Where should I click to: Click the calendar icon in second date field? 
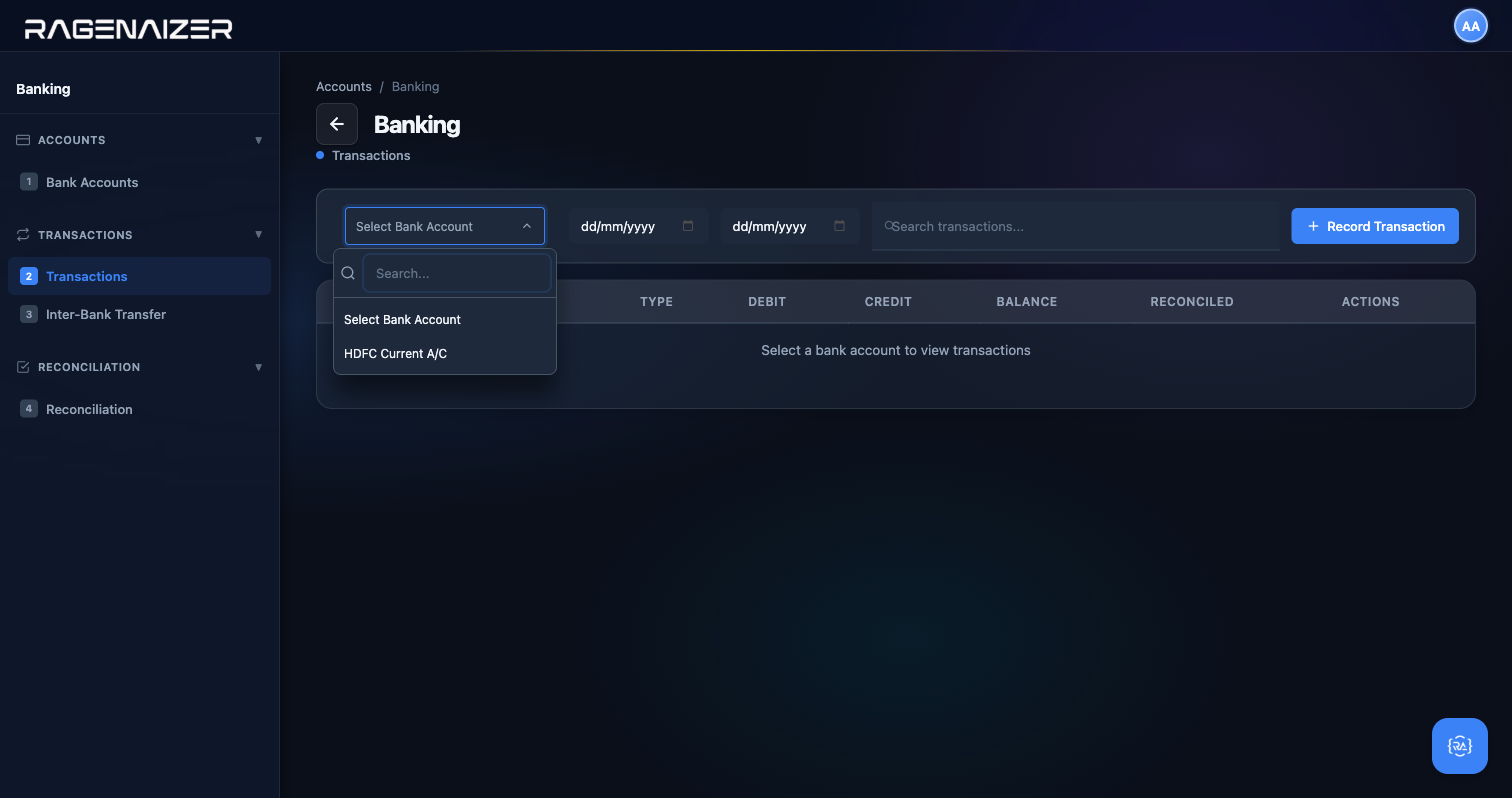(839, 226)
